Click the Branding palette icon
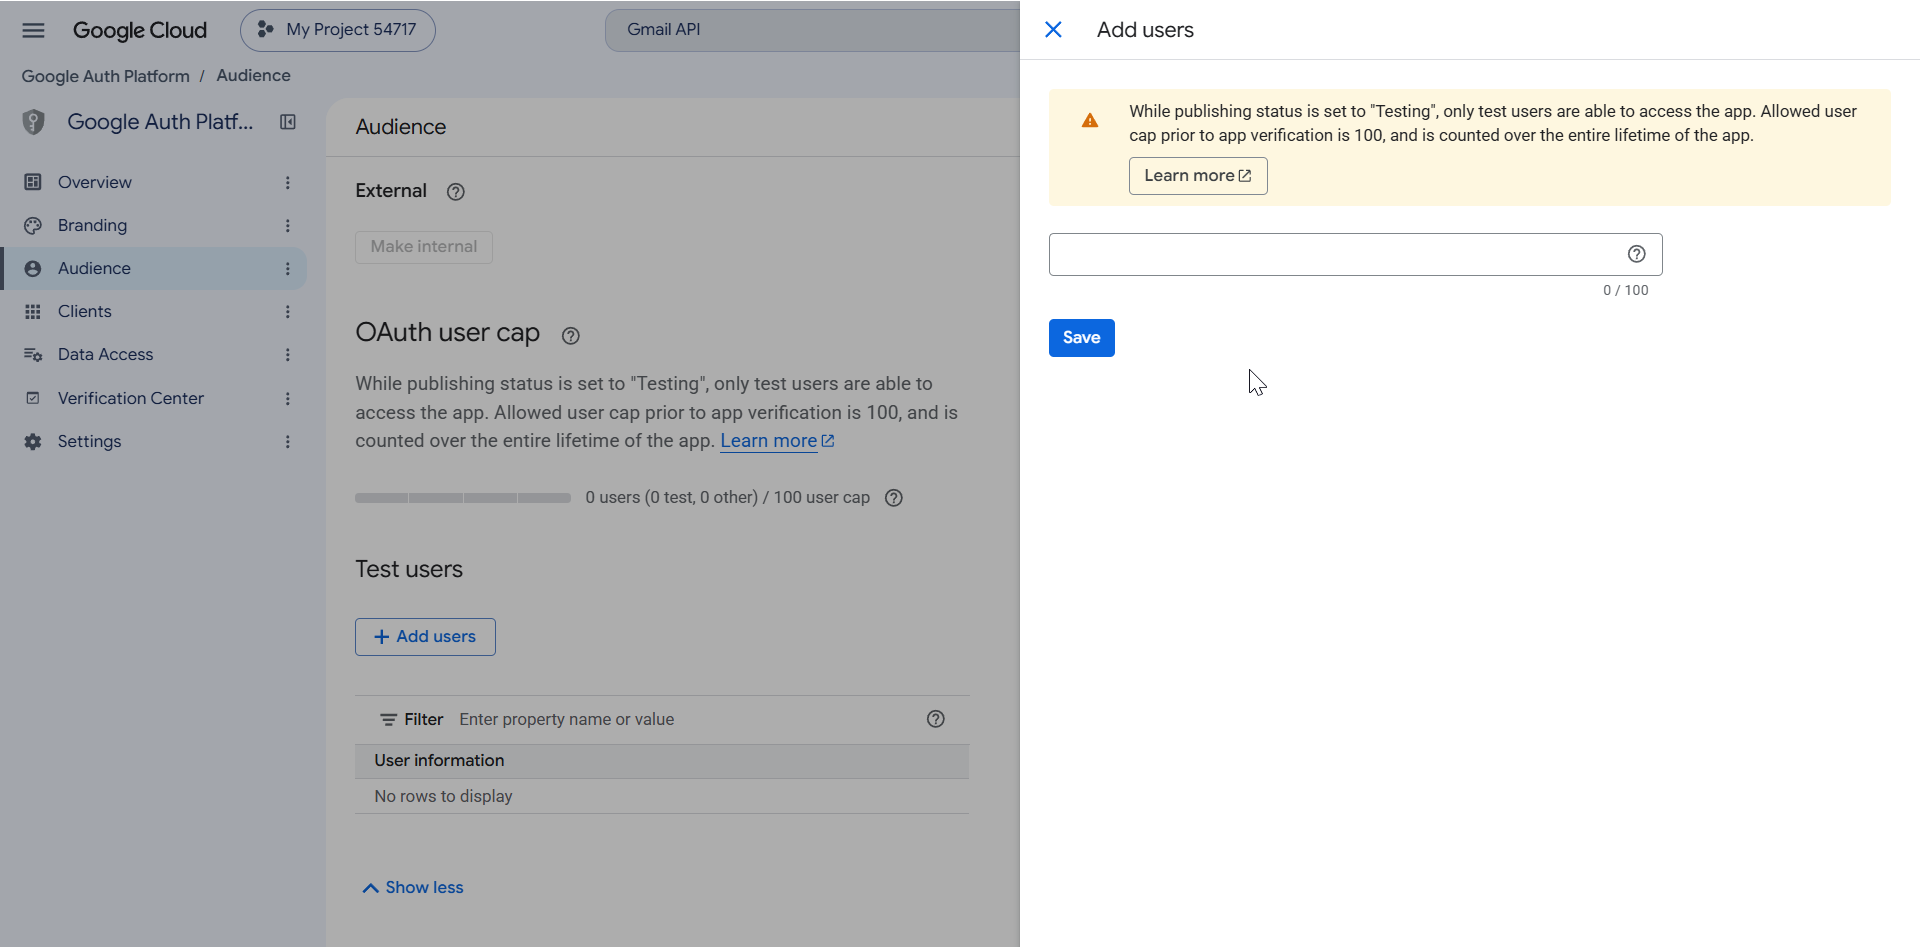The image size is (1920, 947). [x=33, y=225]
